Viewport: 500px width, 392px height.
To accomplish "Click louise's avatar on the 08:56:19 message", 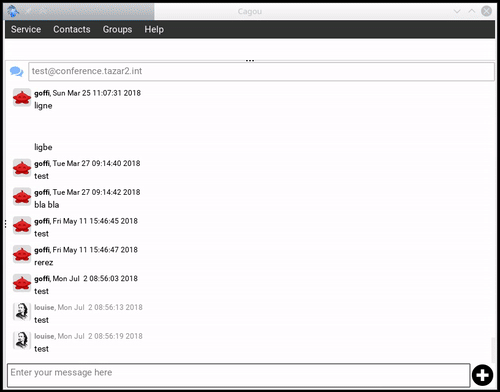I will (x=22, y=340).
